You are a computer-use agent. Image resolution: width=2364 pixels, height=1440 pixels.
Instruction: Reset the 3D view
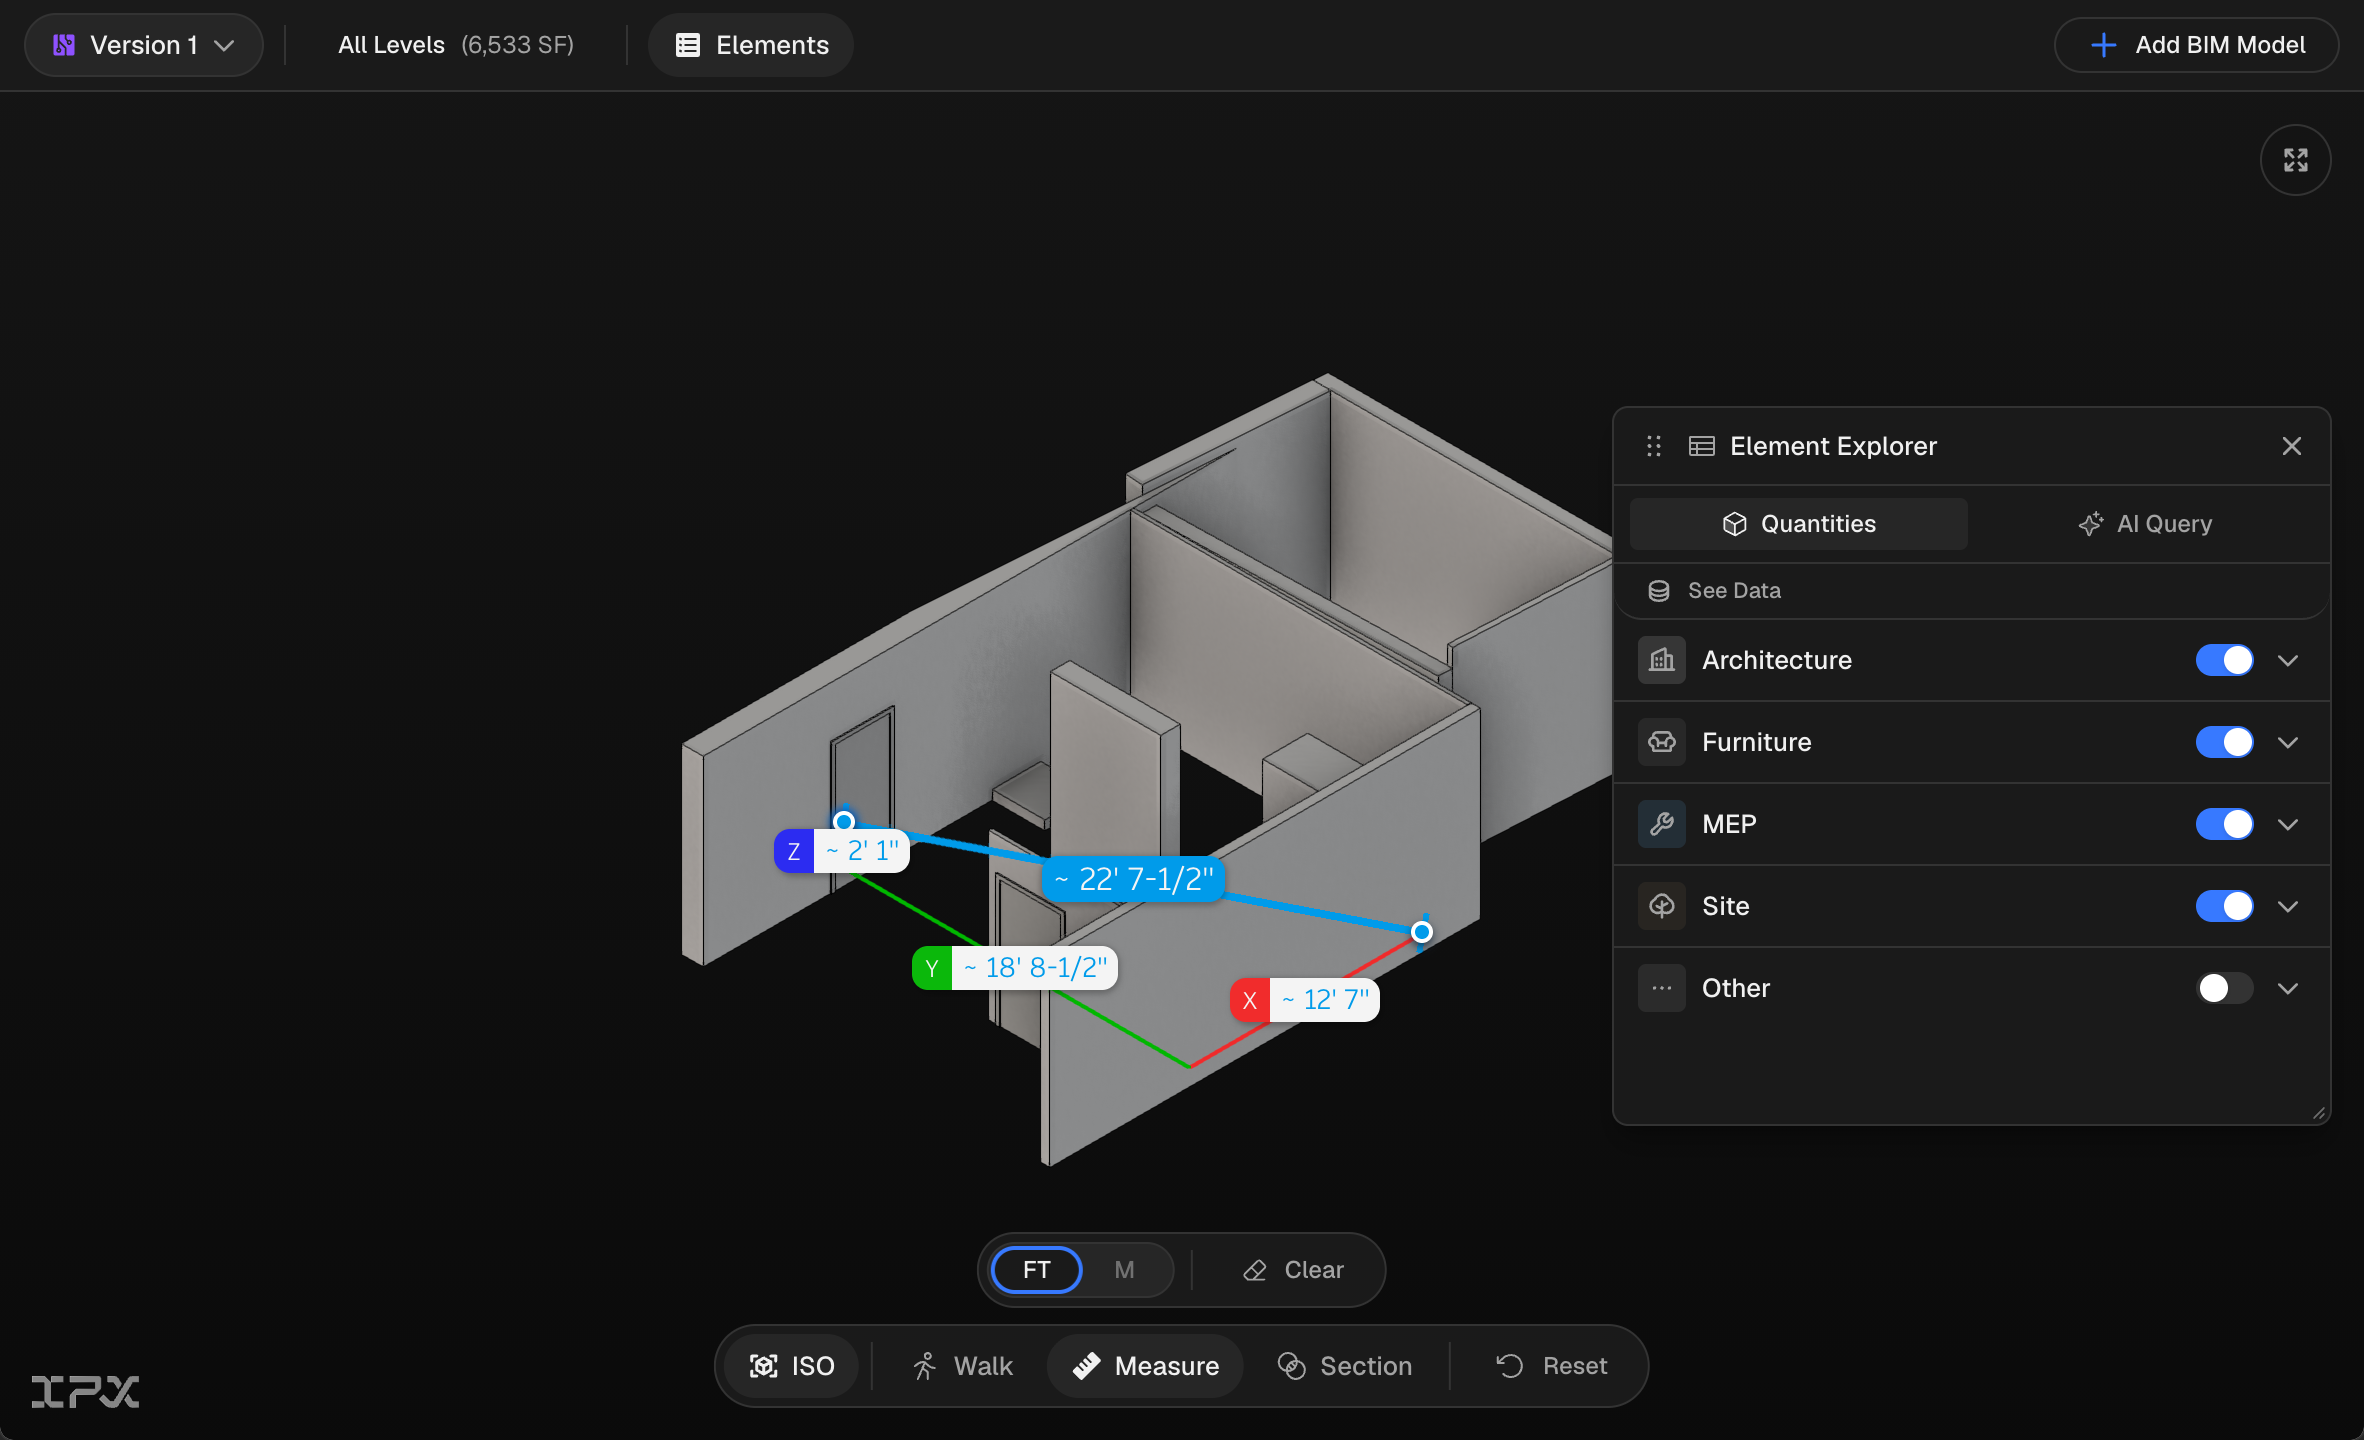point(1551,1366)
